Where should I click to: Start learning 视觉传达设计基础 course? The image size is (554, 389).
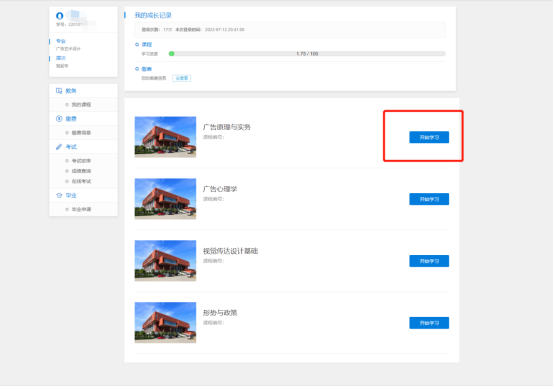[429, 261]
